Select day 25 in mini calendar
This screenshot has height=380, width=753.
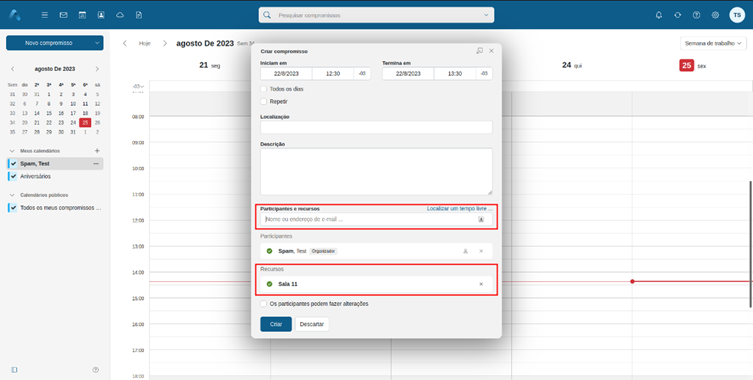point(85,123)
